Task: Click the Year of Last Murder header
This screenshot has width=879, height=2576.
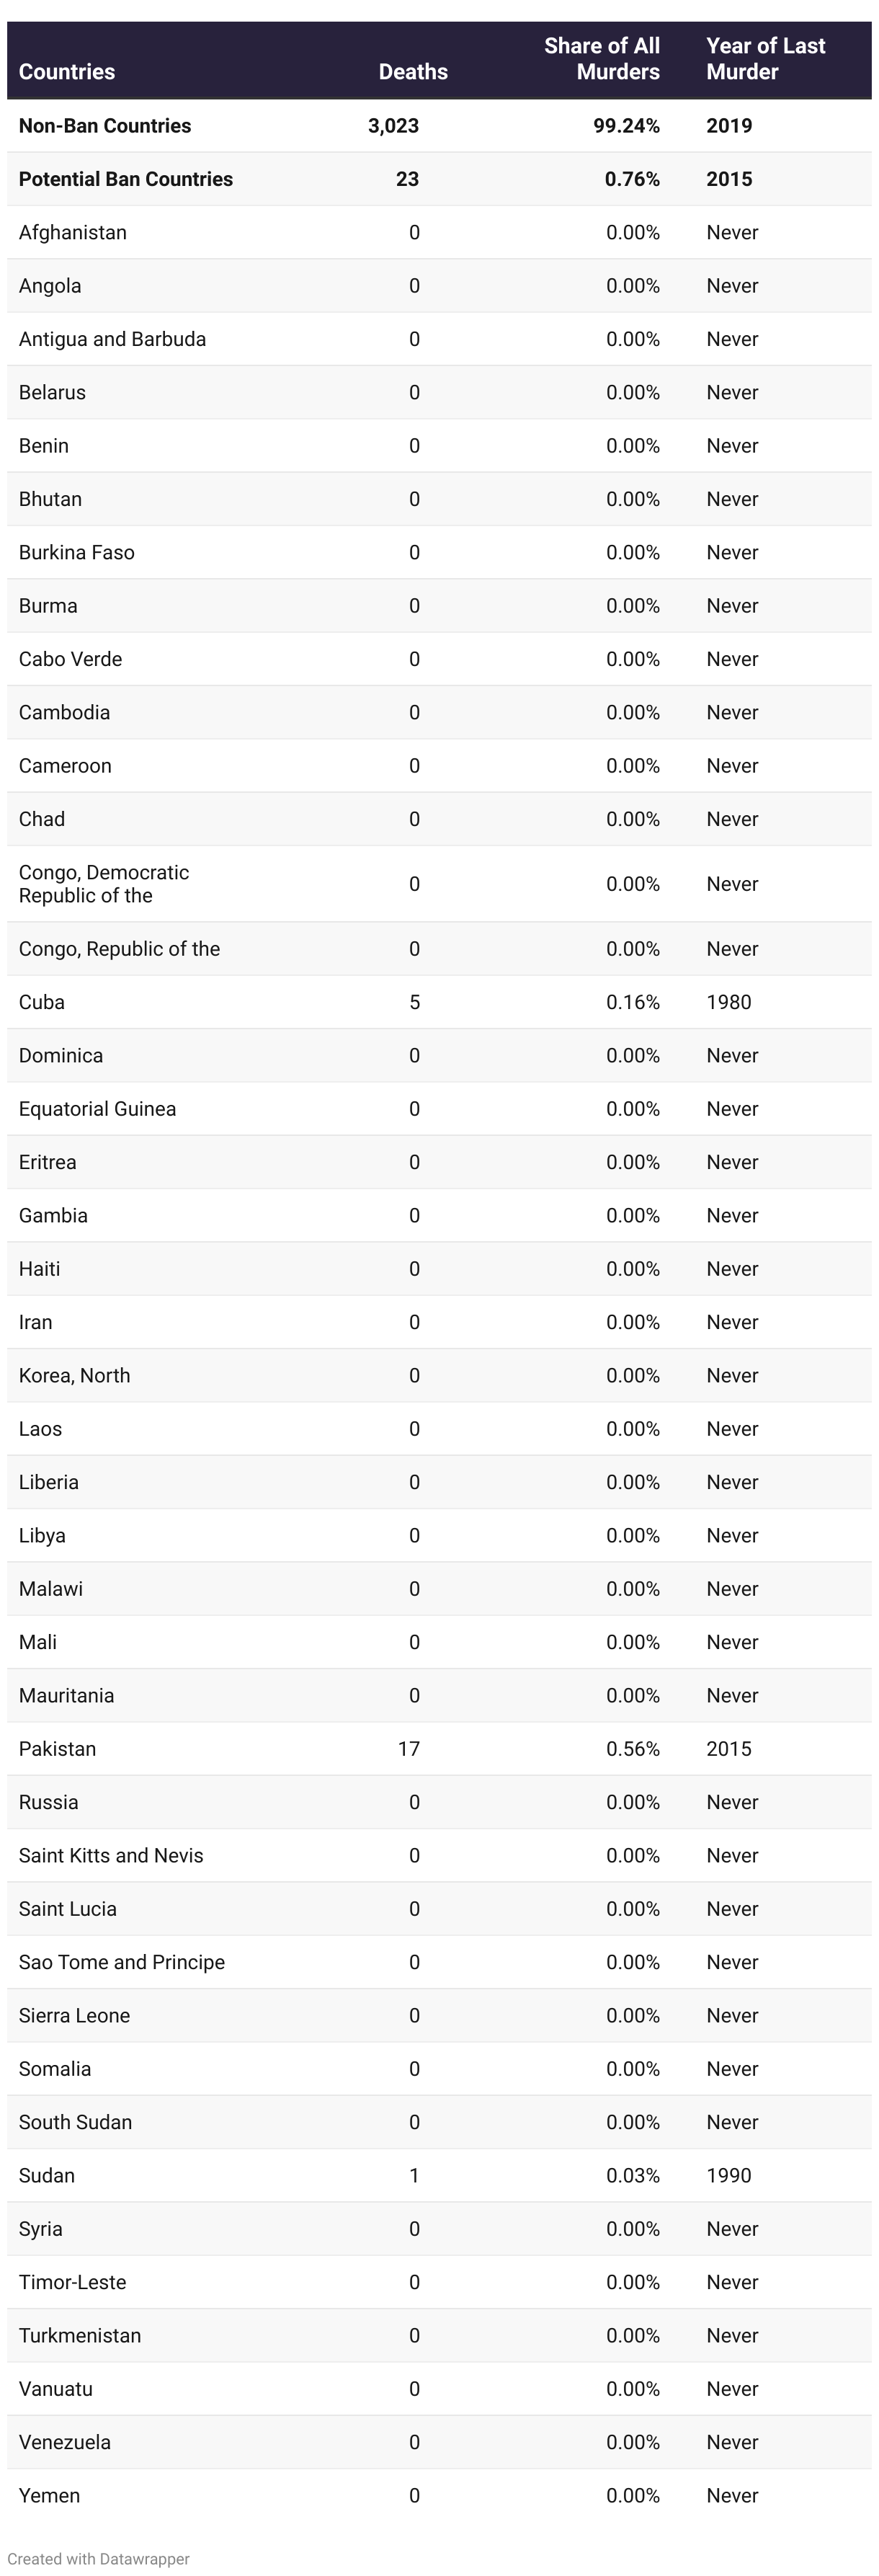Action: click(x=765, y=59)
